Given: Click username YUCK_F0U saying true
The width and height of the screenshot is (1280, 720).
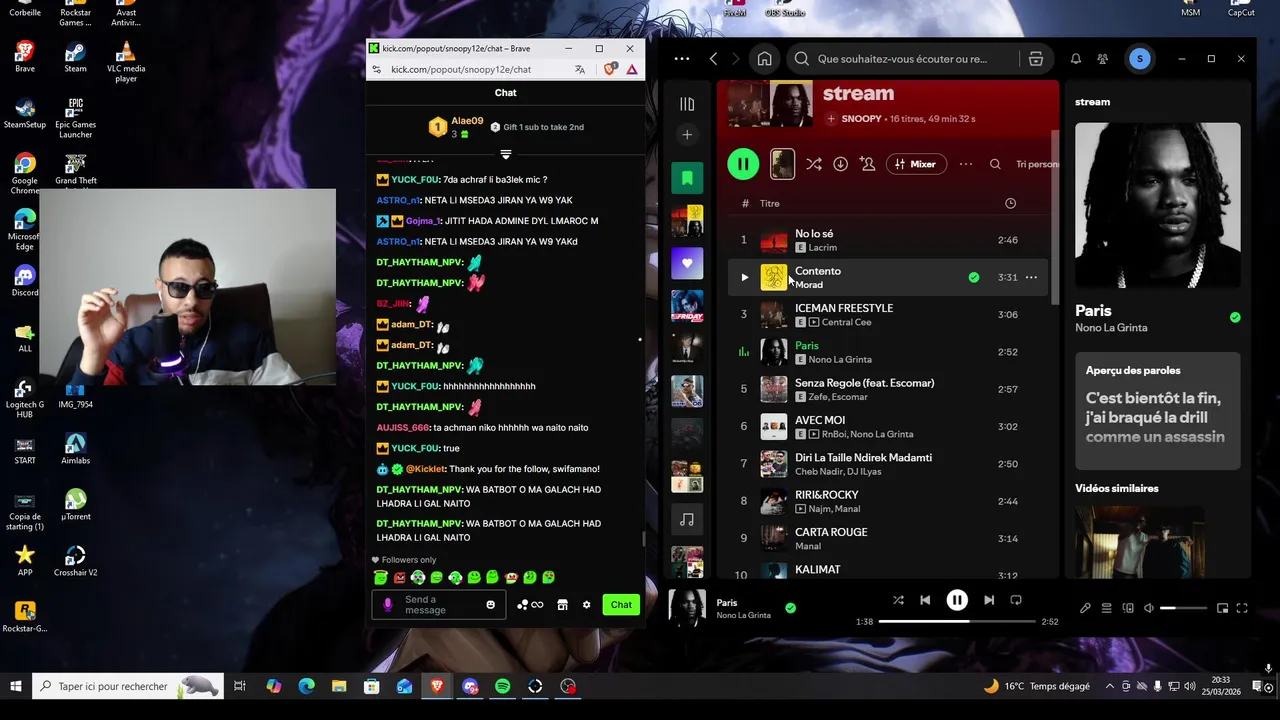Looking at the screenshot, I should (415, 448).
